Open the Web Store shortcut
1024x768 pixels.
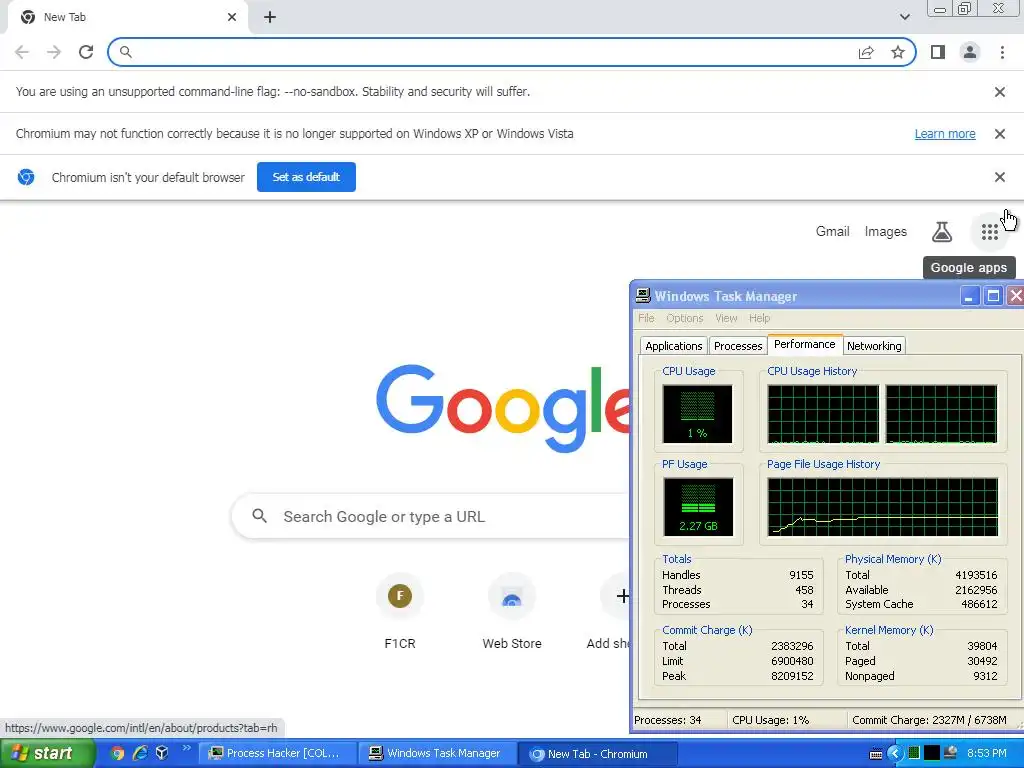512,612
